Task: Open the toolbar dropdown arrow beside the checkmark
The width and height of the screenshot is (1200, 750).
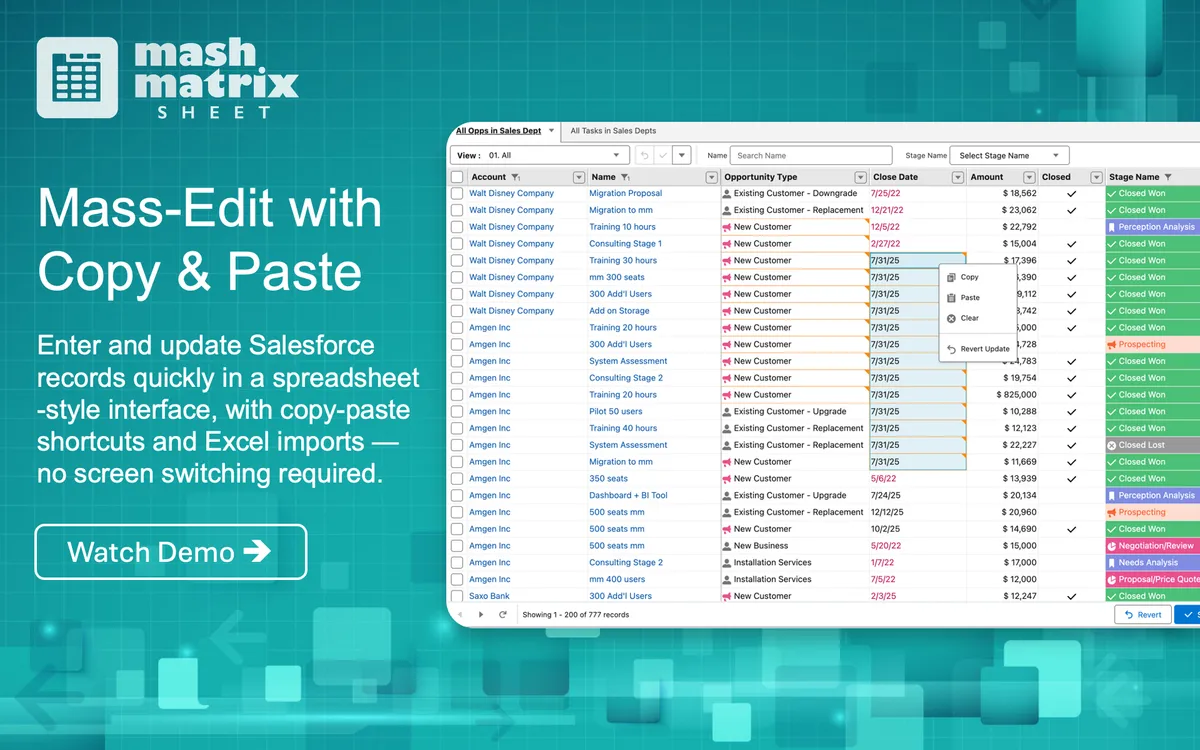Action: click(682, 156)
